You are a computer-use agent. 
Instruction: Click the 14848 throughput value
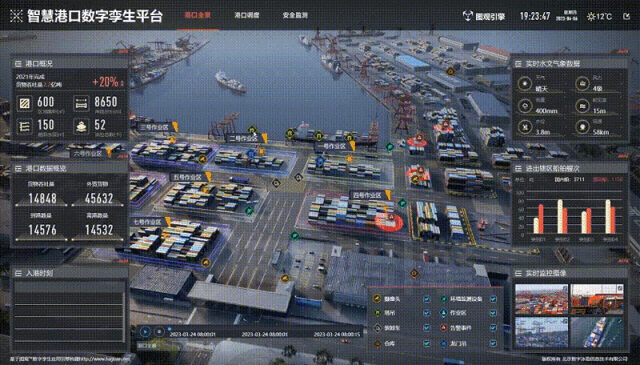(42, 198)
